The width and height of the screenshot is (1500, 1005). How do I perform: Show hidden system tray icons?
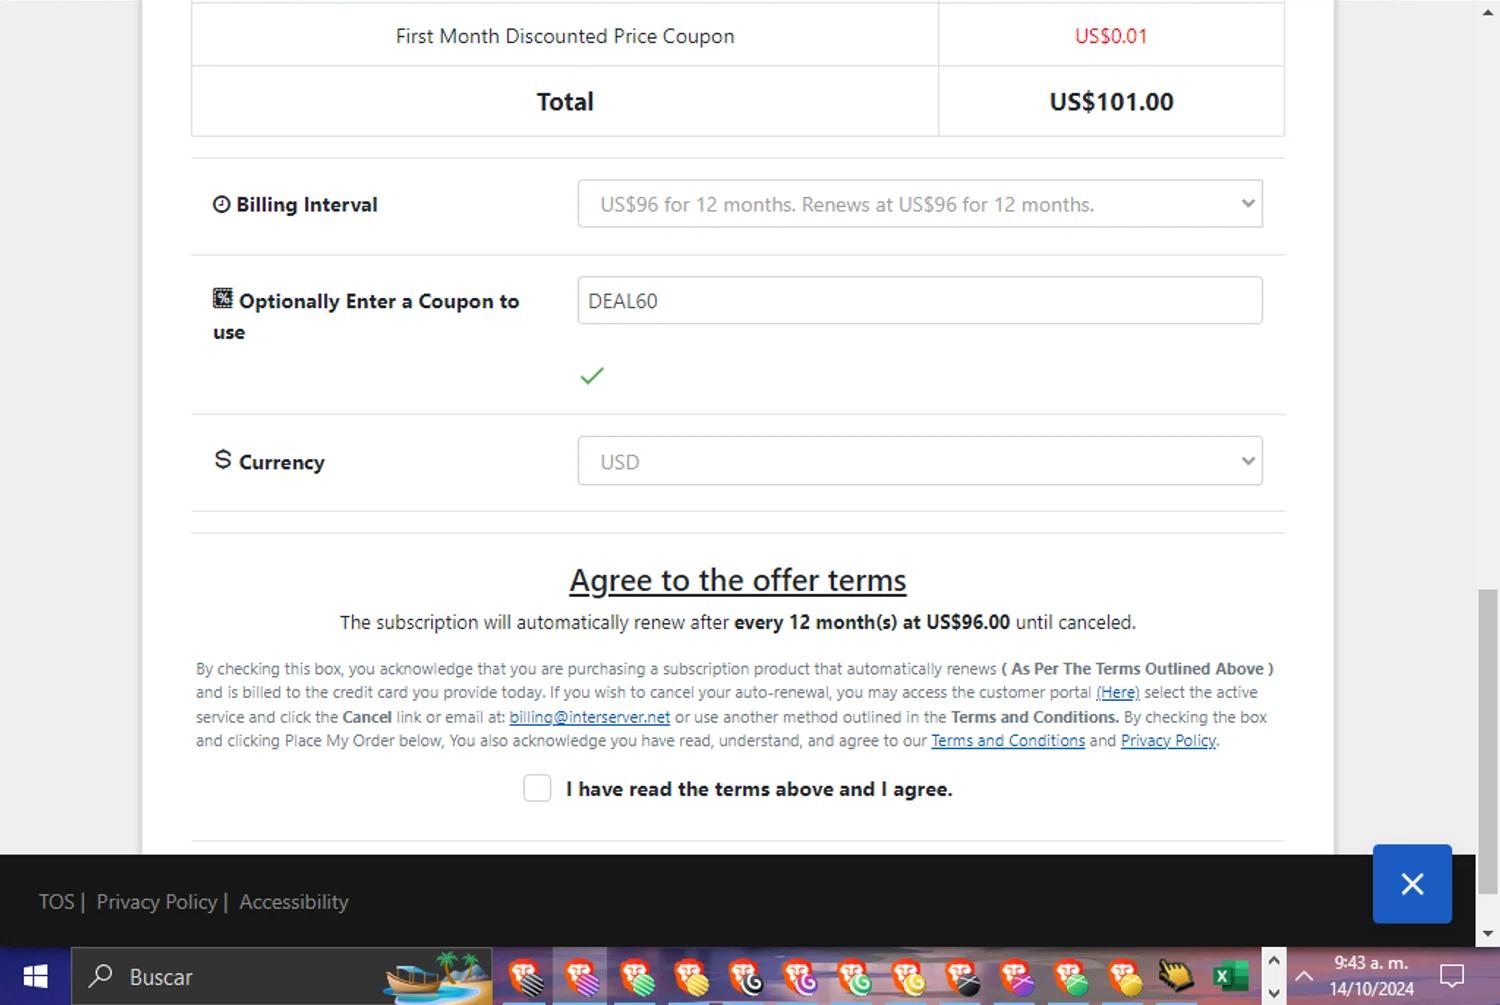[1304, 977]
